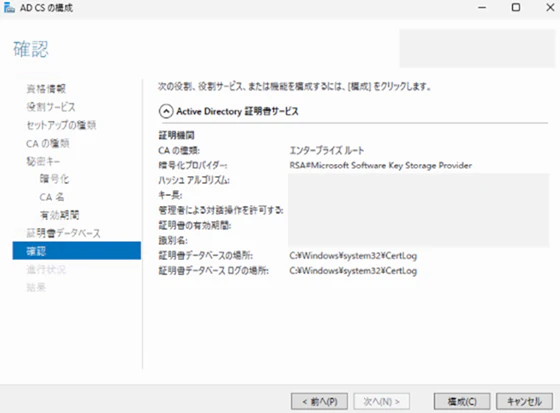Screen dimensions: 560x413
Task: Click the 証明書データベースの場所 path value
Action: click(x=353, y=256)
